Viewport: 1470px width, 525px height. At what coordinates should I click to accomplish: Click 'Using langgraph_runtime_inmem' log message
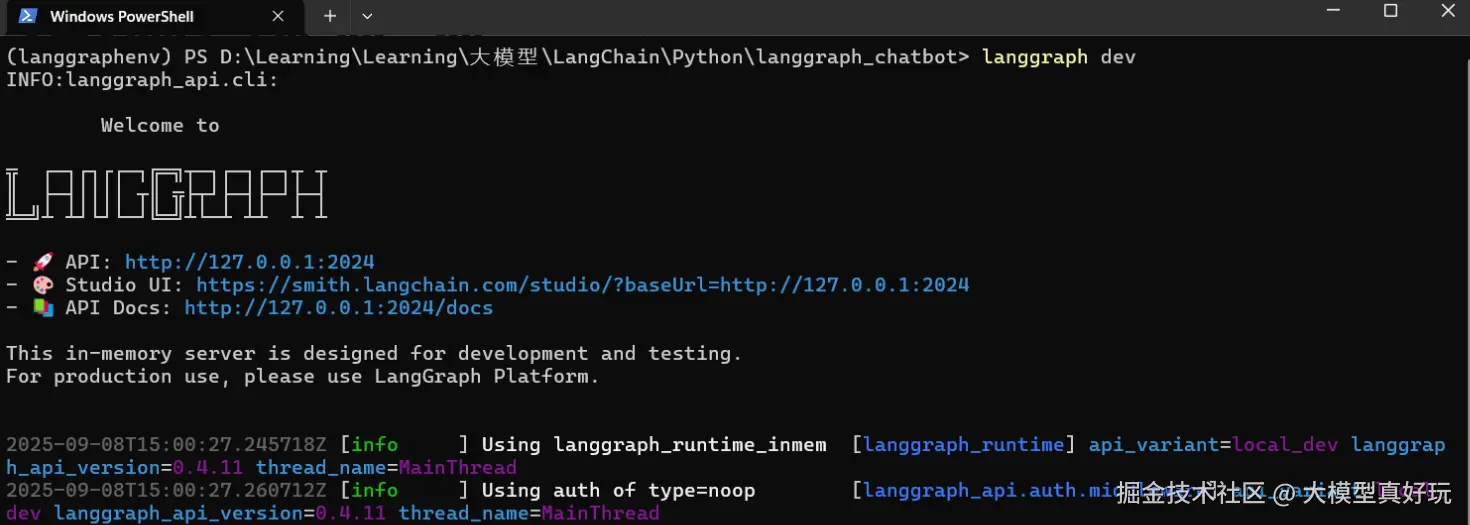coord(654,445)
